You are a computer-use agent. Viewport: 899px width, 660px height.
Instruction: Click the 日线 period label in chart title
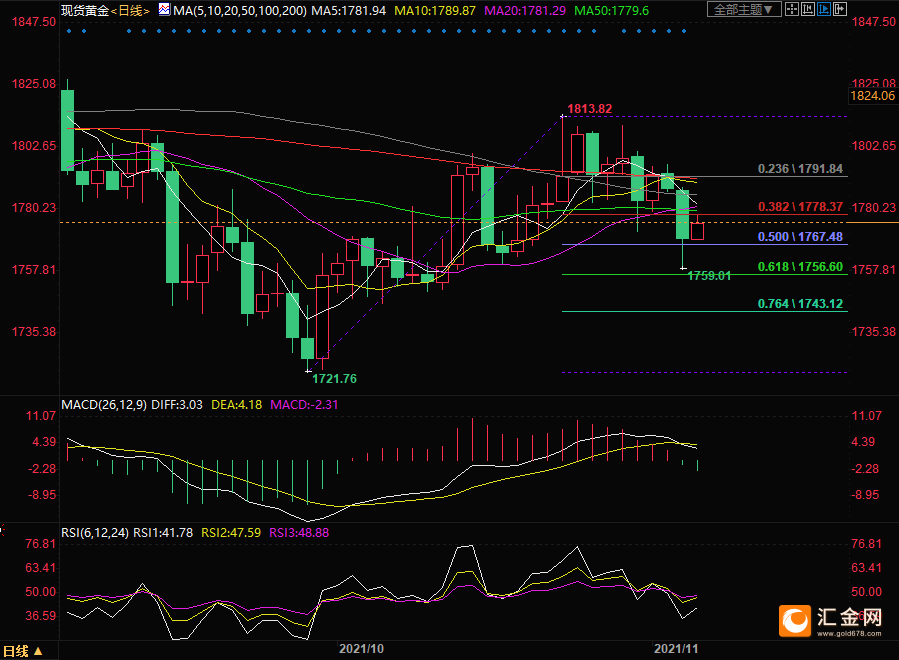pyautogui.click(x=130, y=10)
